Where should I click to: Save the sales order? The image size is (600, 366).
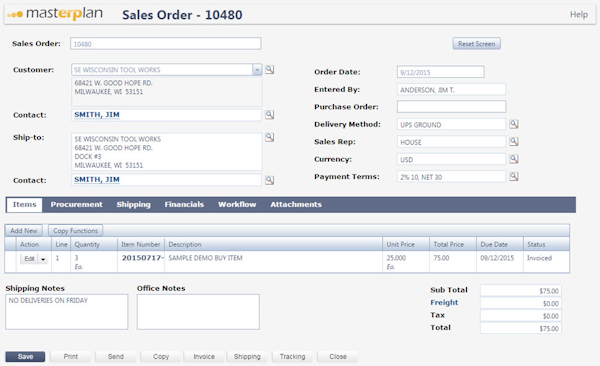[25, 357]
